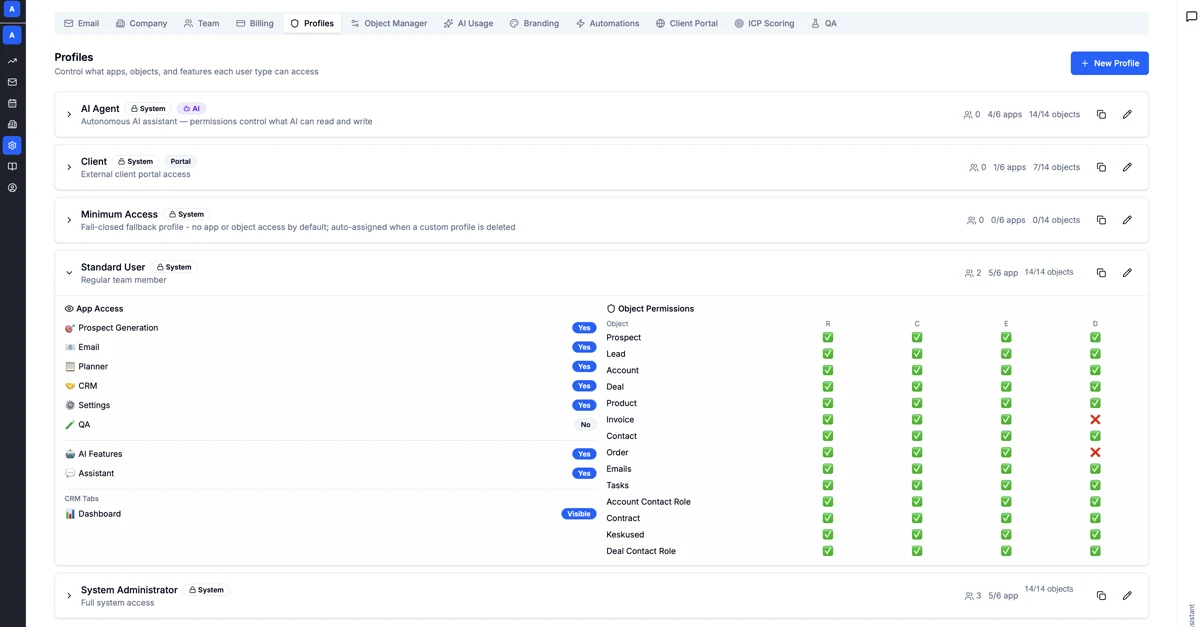Open the trending chart icon in sidebar

point(12,61)
